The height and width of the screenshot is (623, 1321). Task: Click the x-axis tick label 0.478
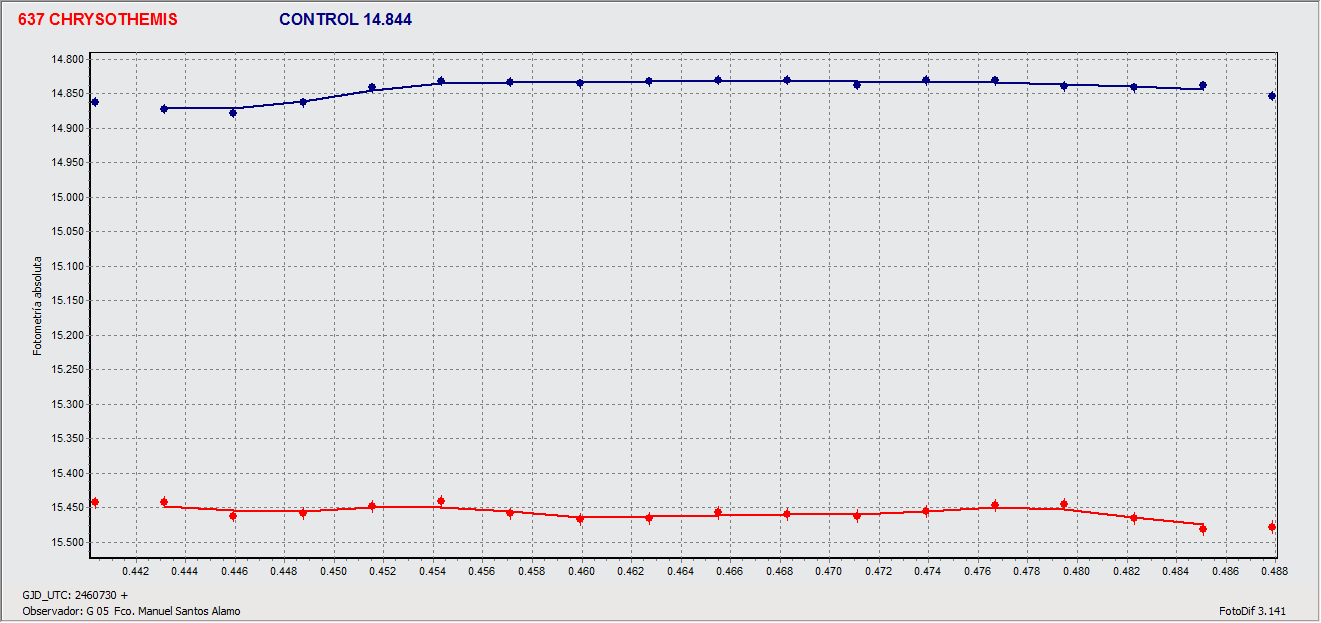(x=1027, y=572)
